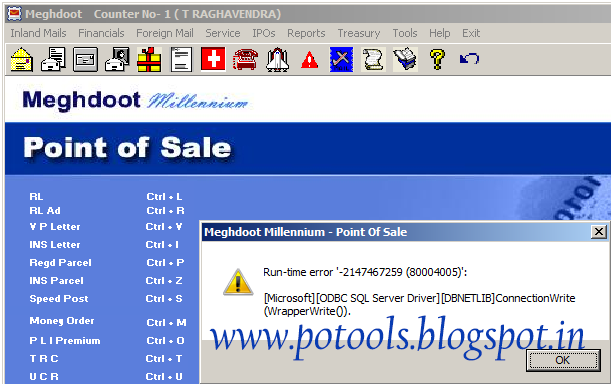Screen dimensions: 611x384
Task: Click the Ctrl + S shortcut text
Action: pos(164,299)
